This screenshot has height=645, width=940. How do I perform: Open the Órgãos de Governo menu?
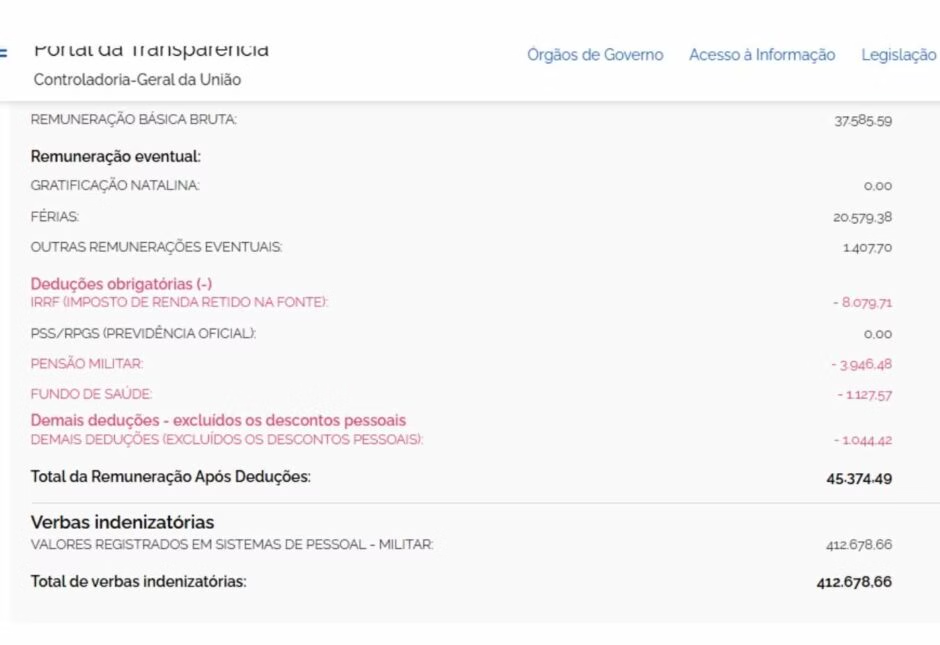pyautogui.click(x=595, y=55)
